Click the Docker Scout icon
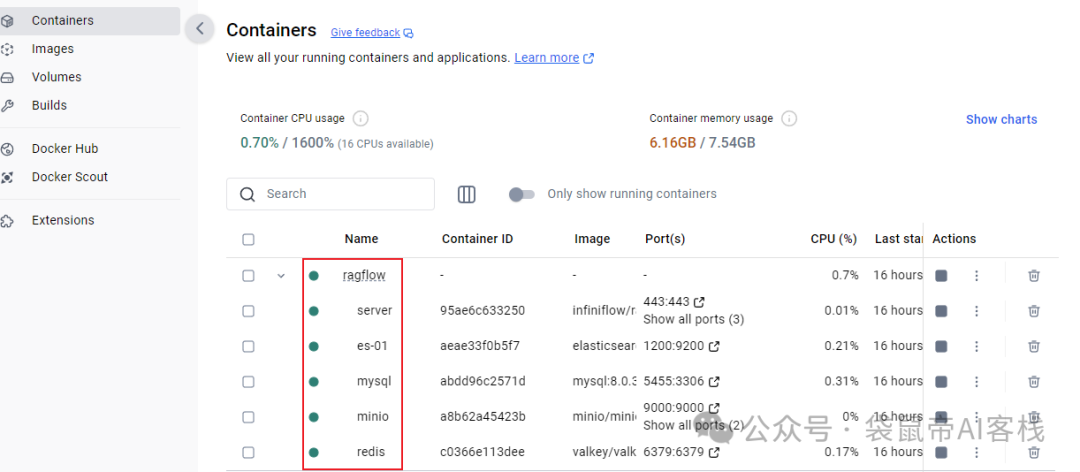 [7, 177]
